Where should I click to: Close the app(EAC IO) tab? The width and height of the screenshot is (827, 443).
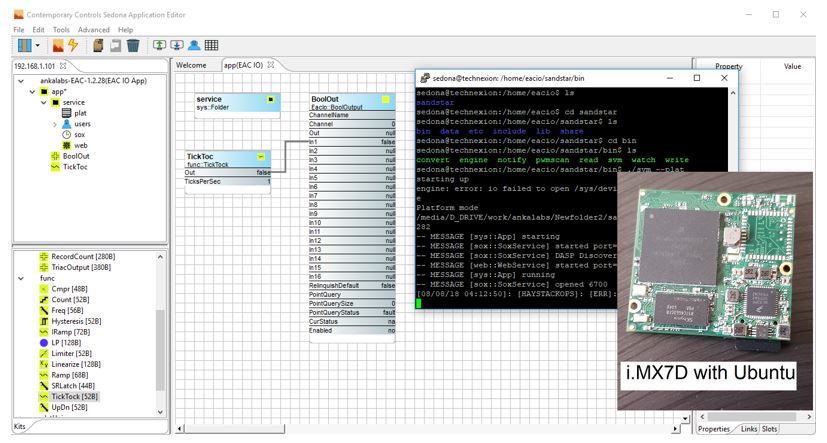coord(271,65)
